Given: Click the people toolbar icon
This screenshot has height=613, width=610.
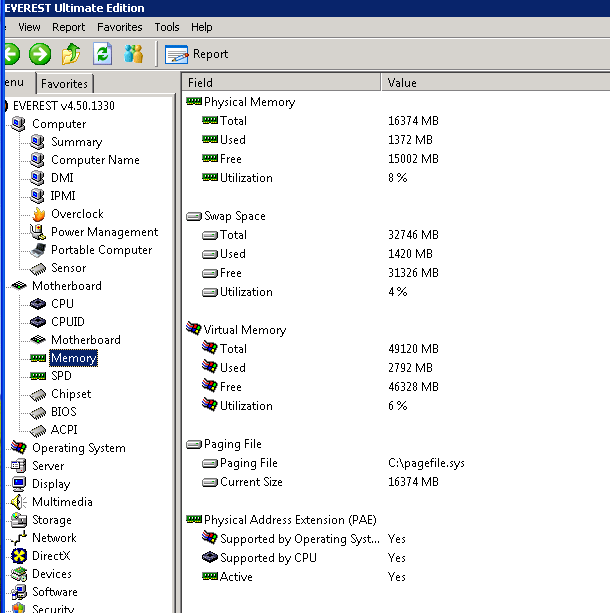Looking at the screenshot, I should pos(133,54).
